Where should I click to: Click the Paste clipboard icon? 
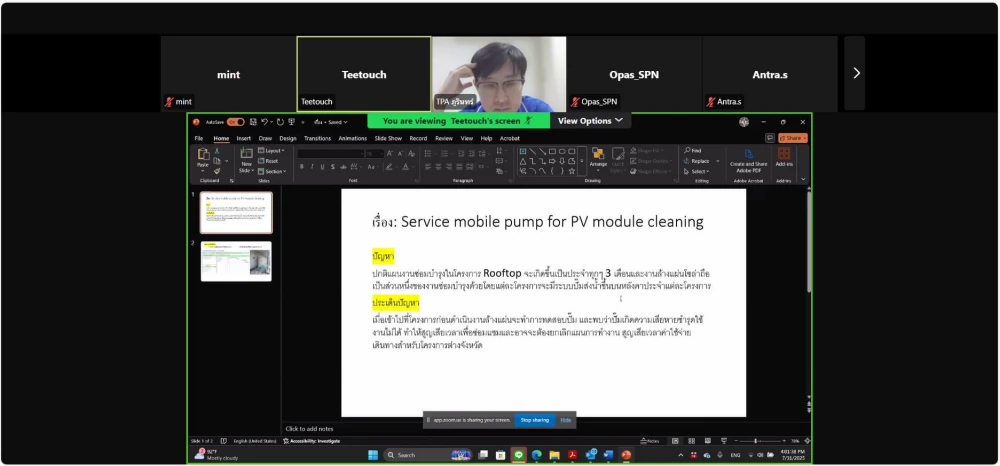(x=203, y=155)
